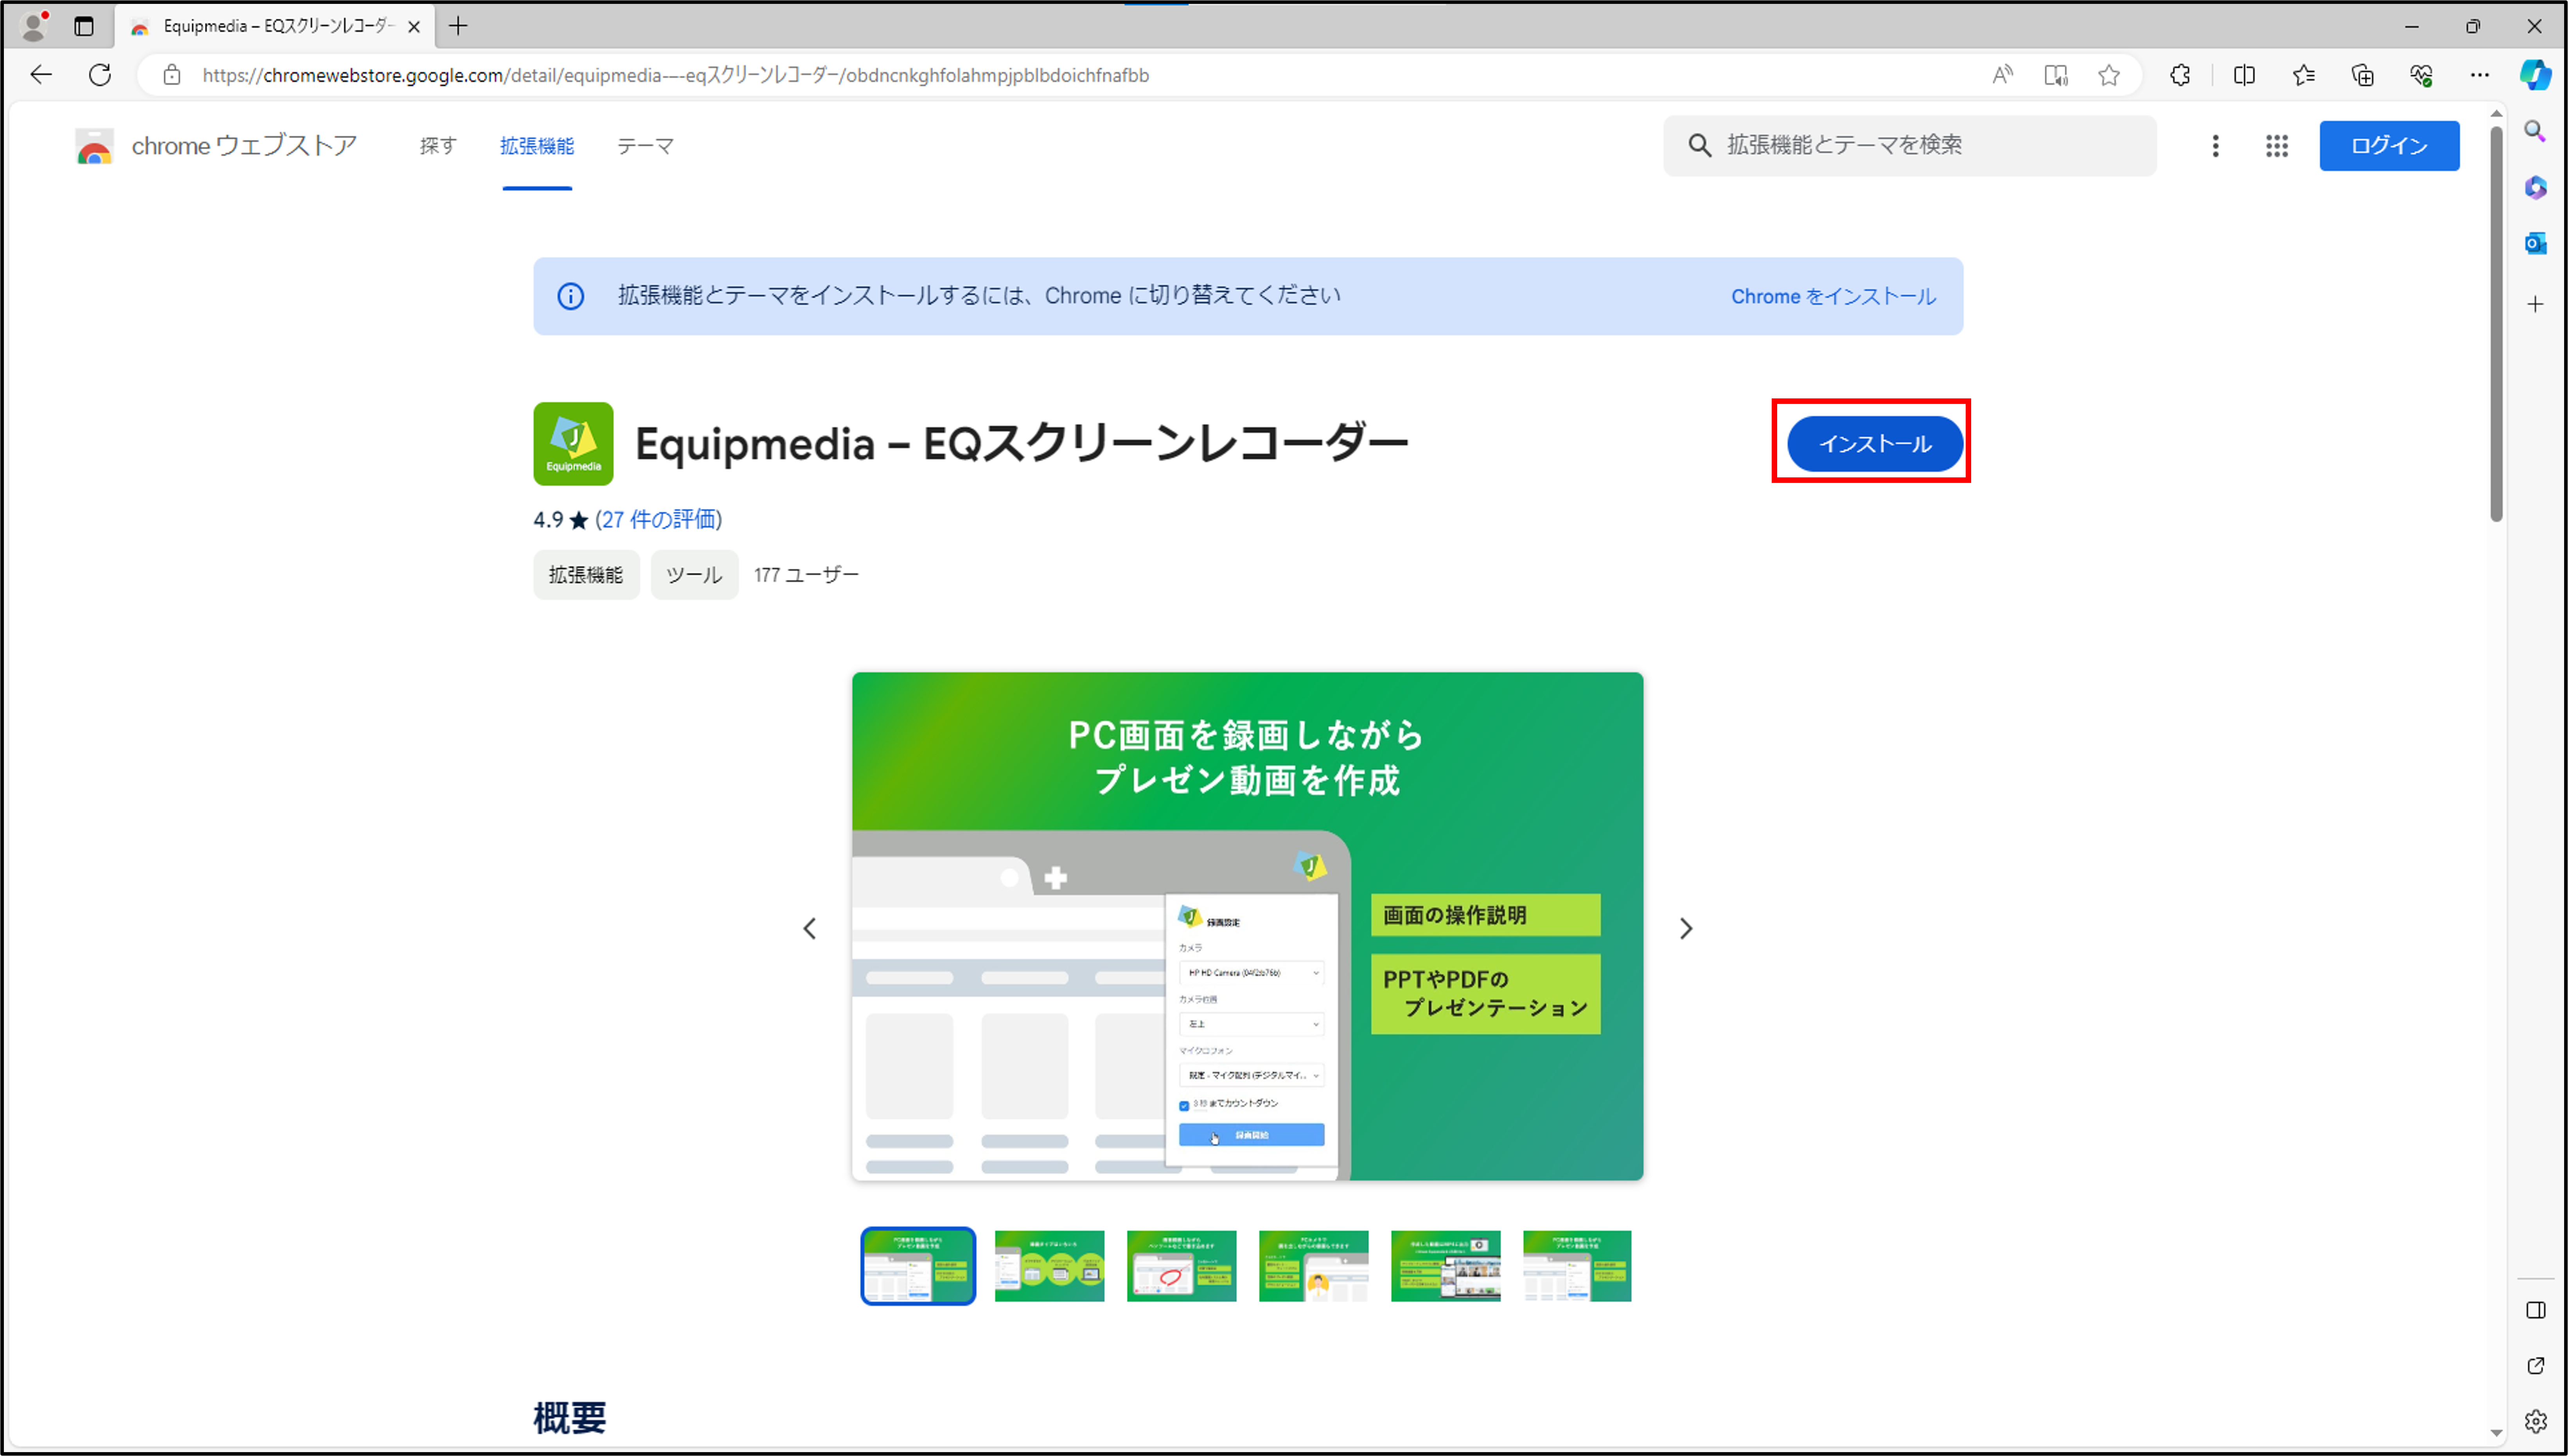Click the browser back arrow
Screen dimensions: 2568x1456
(x=41, y=75)
